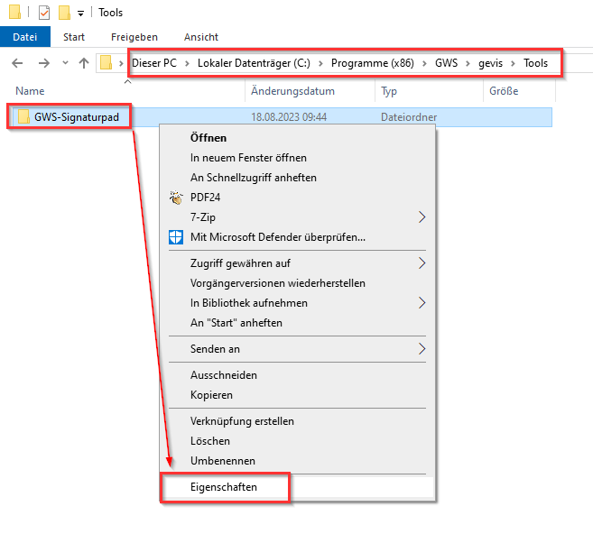Viewport: 593px width, 534px height.
Task: Choose An Schnellzugriff anheften
Action: pos(297,177)
